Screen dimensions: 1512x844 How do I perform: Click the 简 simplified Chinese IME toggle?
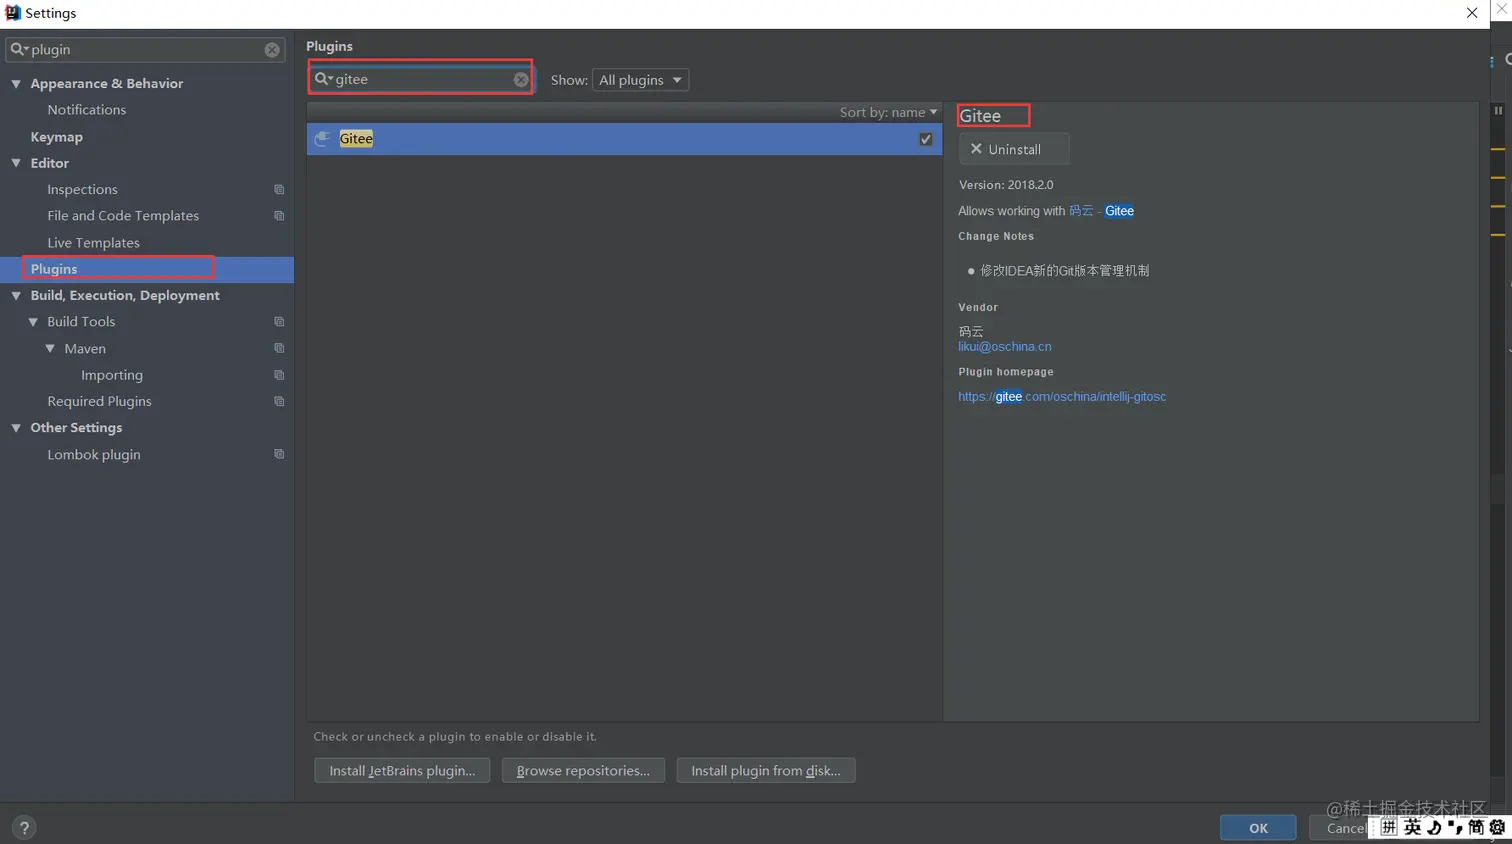click(x=1475, y=827)
